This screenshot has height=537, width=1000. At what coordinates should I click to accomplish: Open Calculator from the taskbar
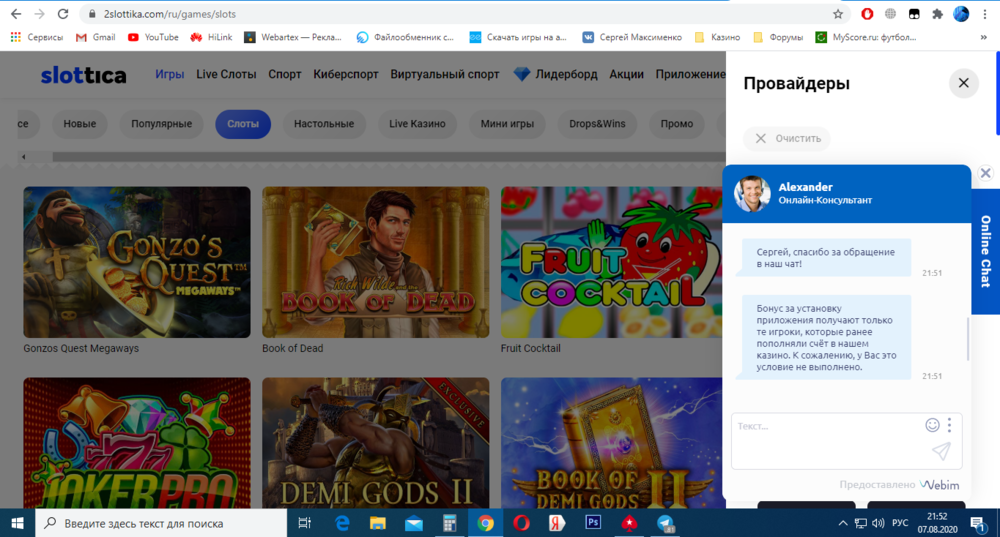click(x=450, y=523)
